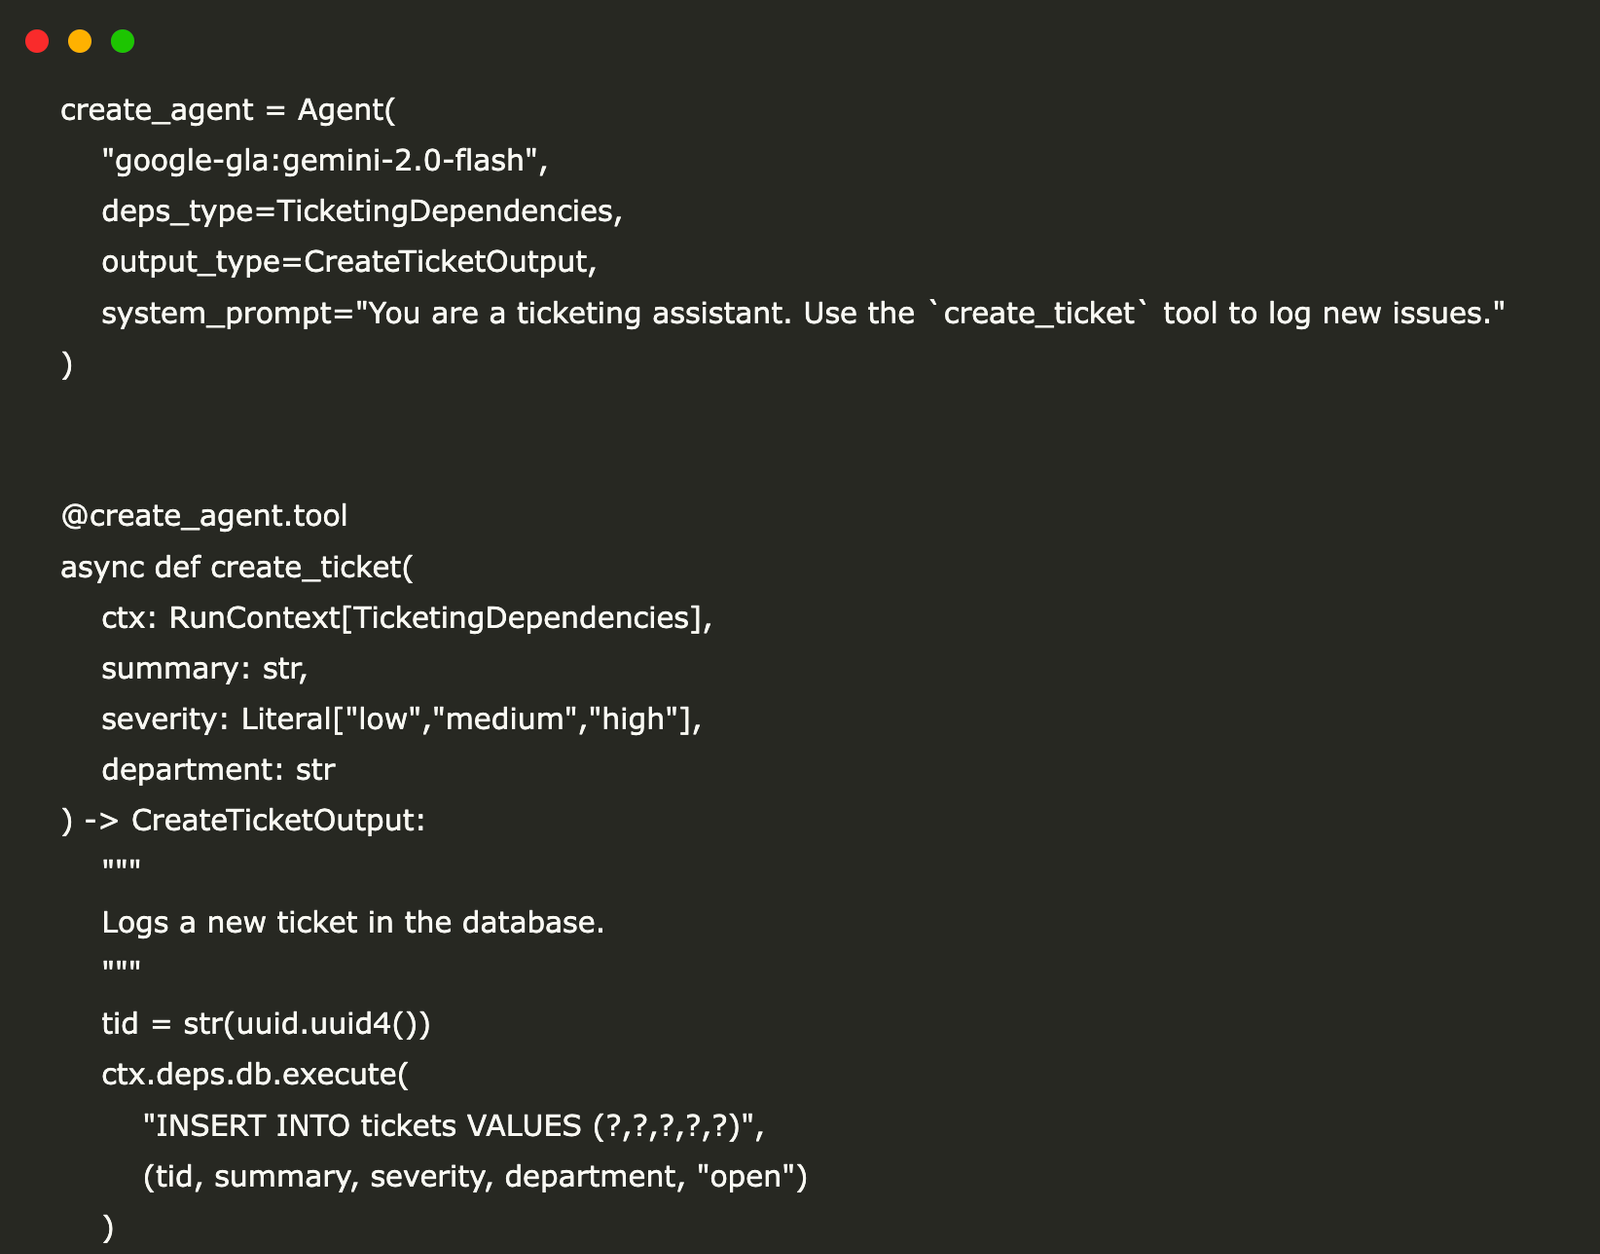Click the red close window button
This screenshot has width=1600, height=1254.
click(x=37, y=41)
